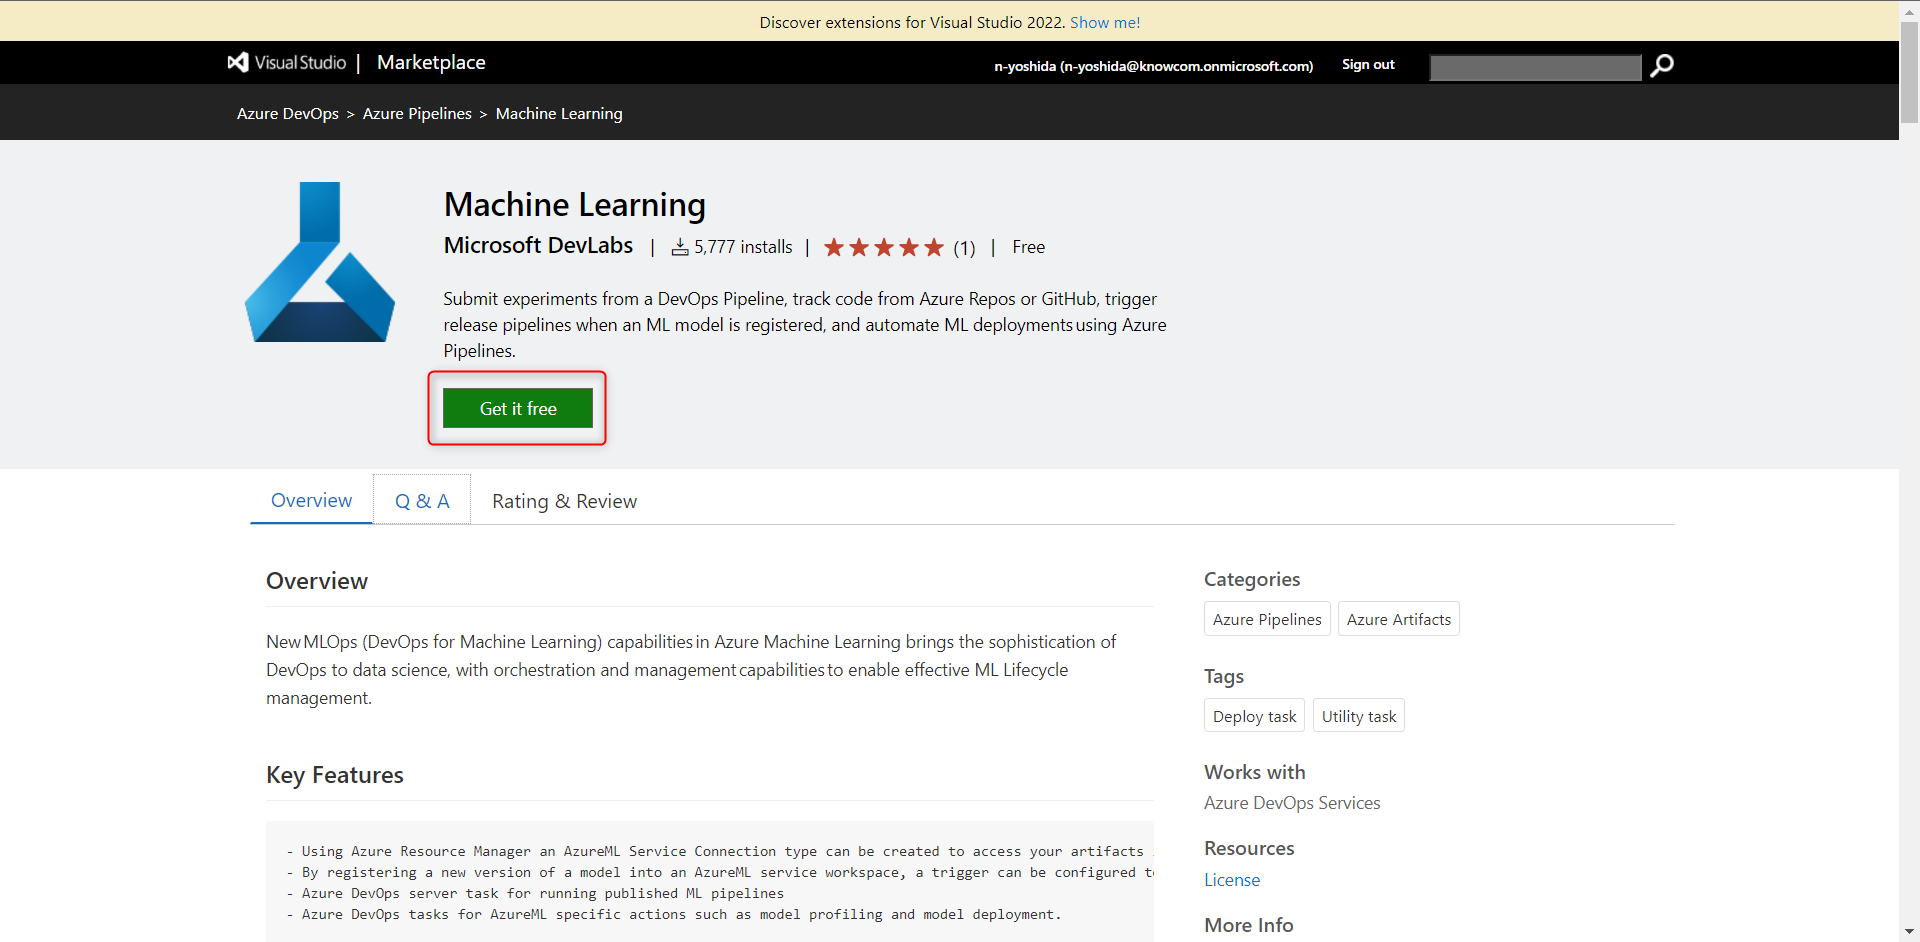Click the Overview section heading

click(x=317, y=581)
